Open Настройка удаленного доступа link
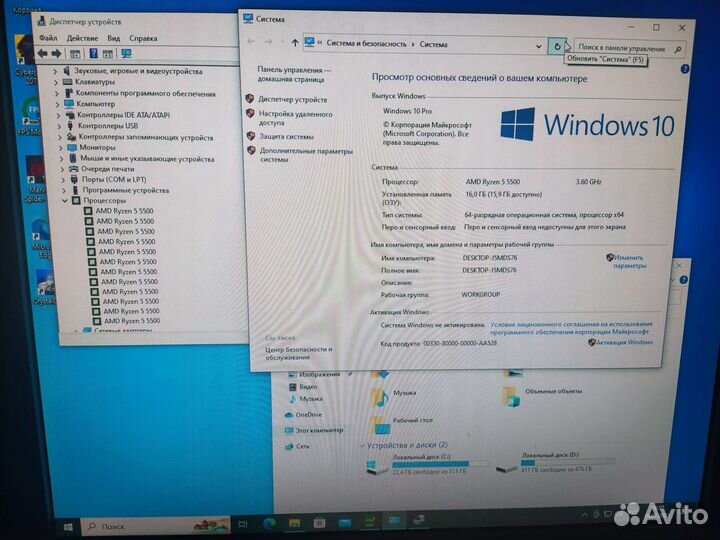This screenshot has width=720, height=540. coord(295,118)
